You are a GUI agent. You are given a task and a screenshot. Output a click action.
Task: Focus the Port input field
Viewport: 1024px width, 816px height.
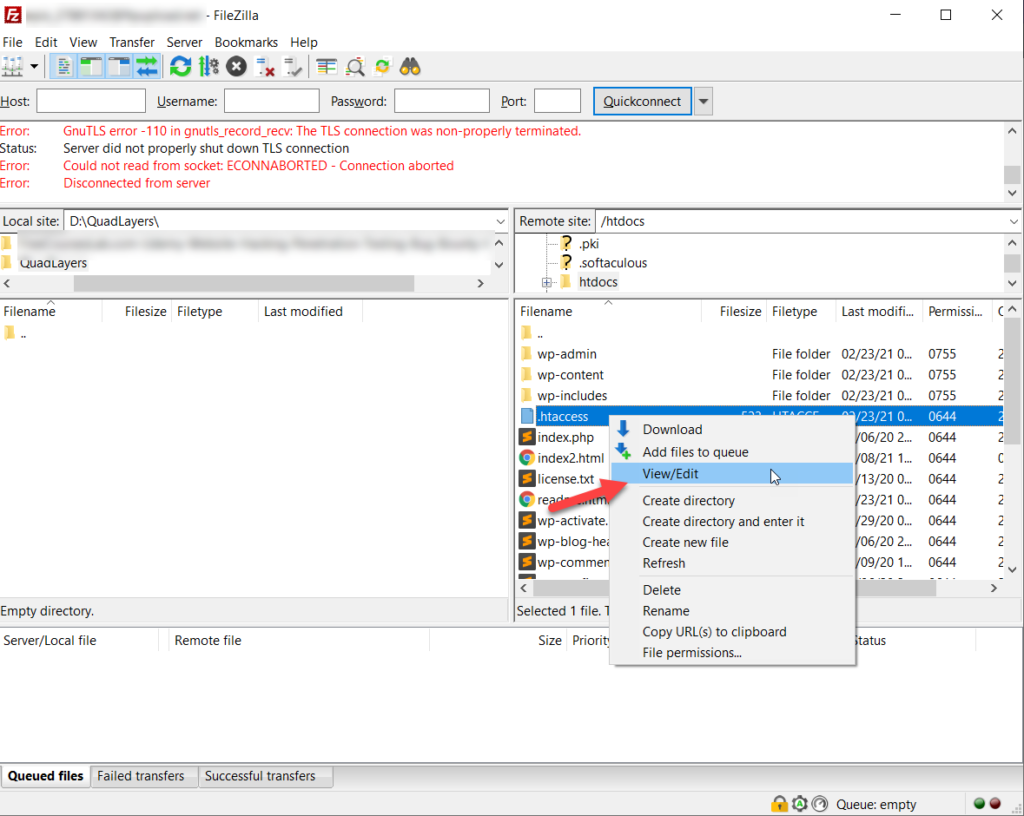[x=557, y=101]
